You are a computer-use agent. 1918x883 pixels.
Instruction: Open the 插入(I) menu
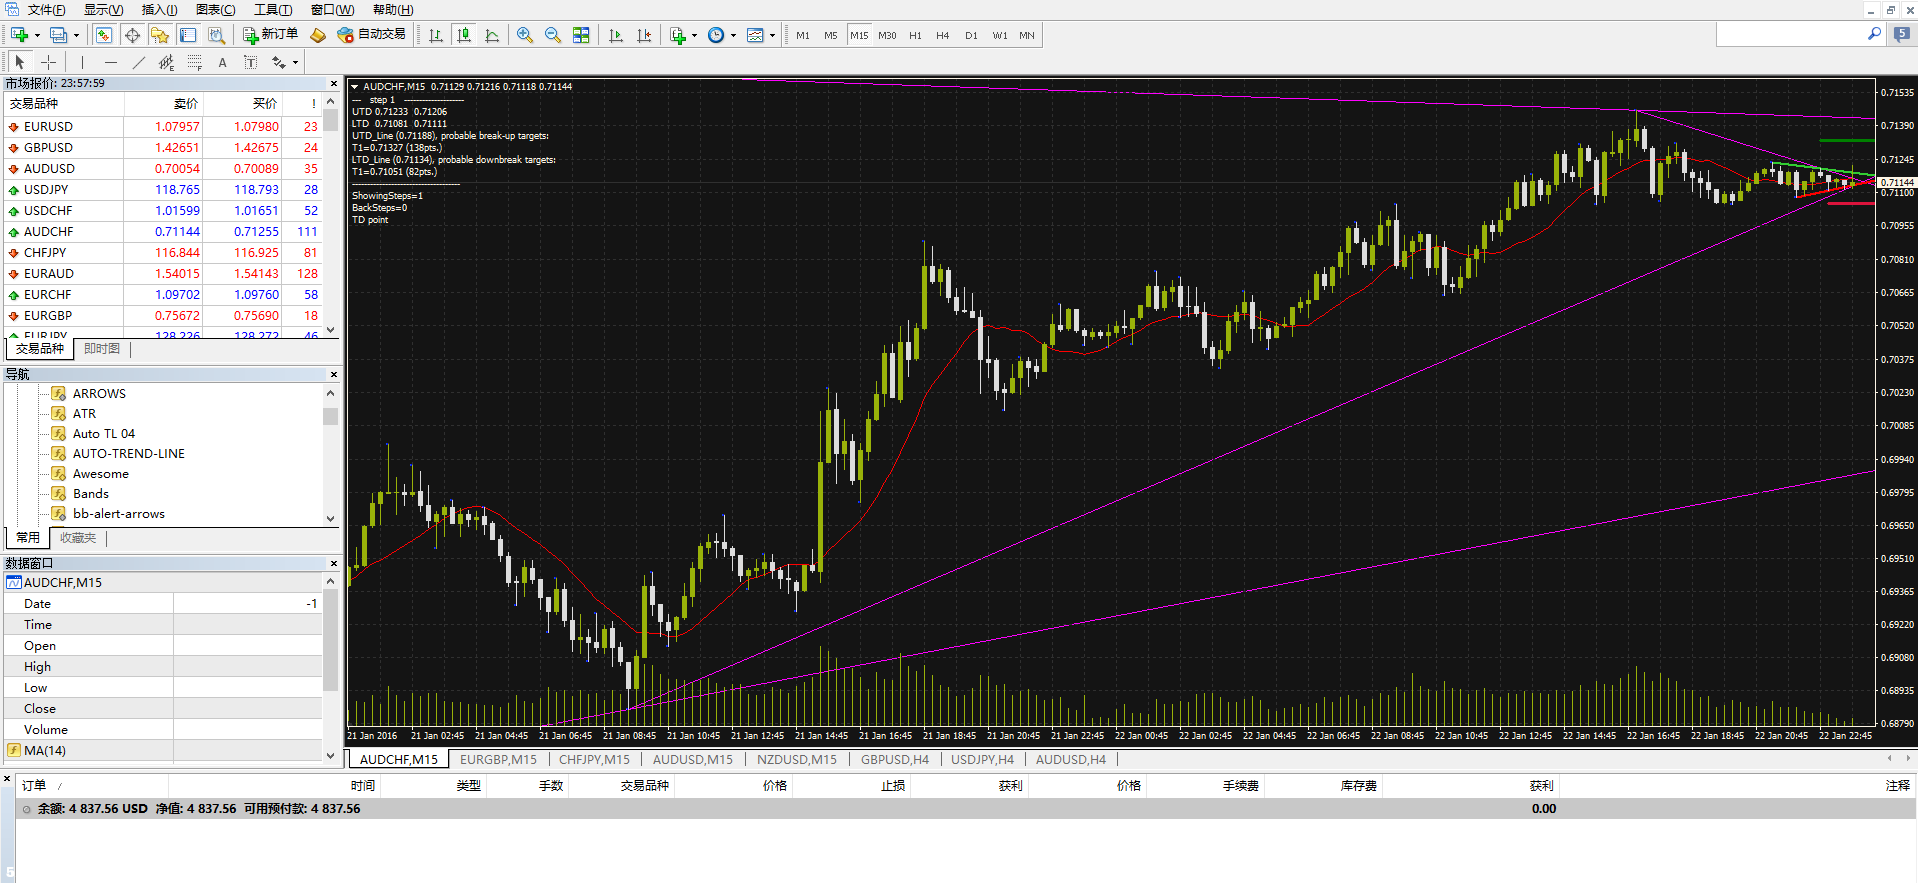(x=159, y=10)
